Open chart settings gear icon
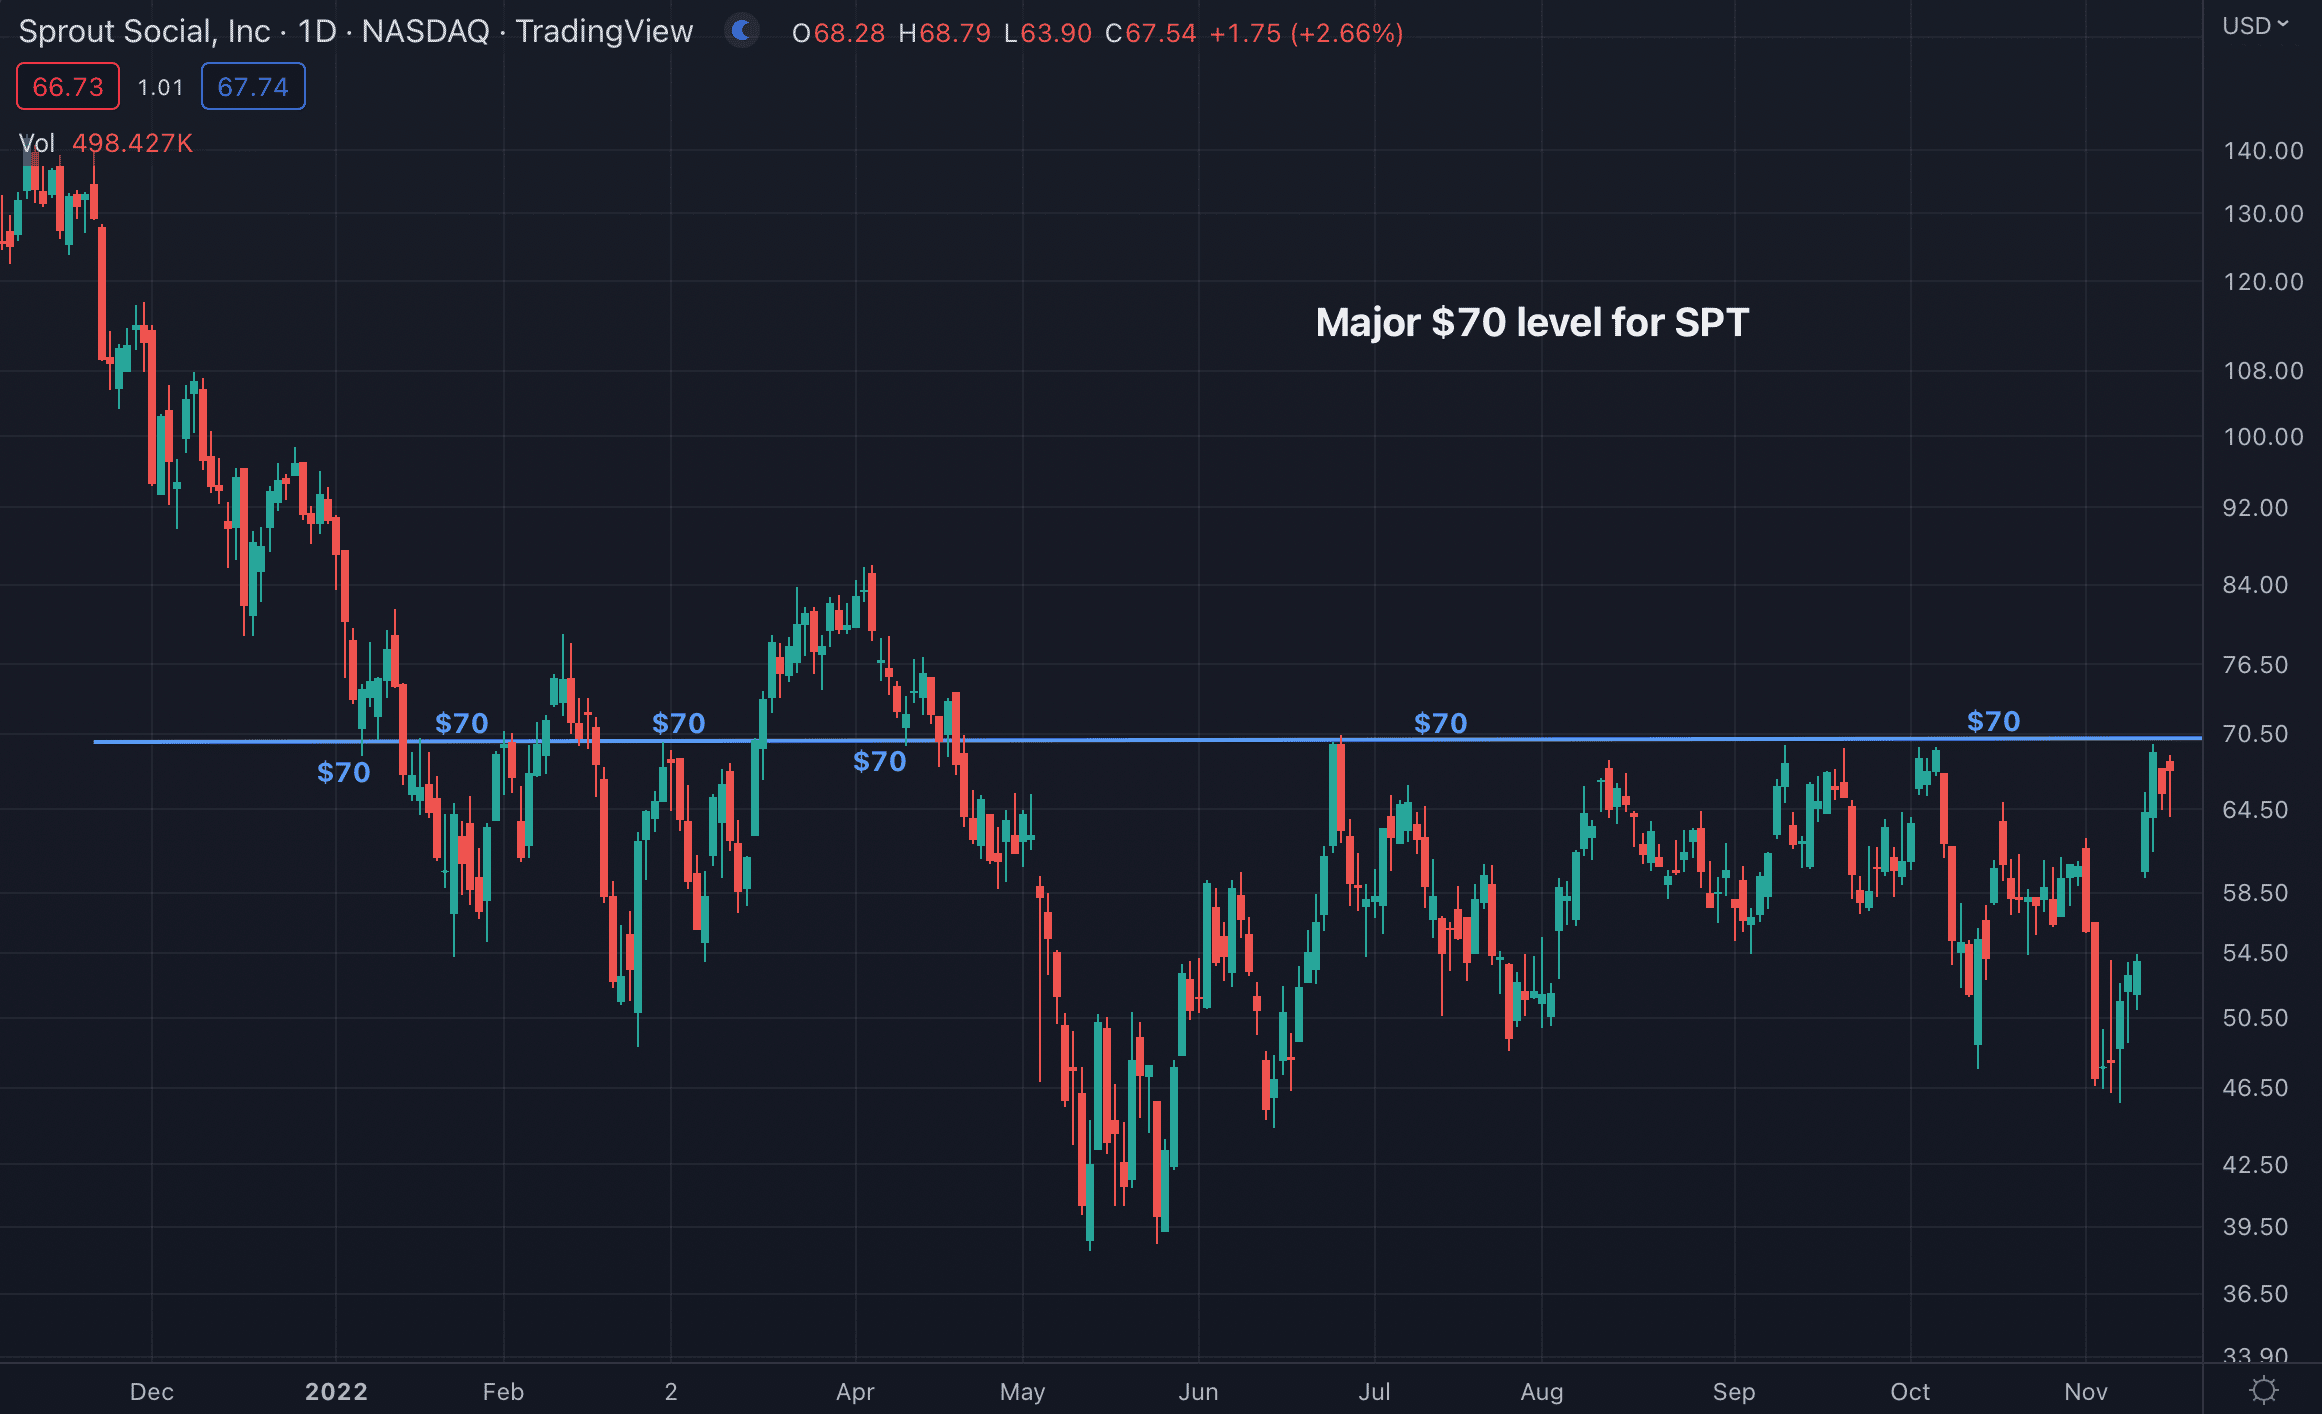 coord(2263,1390)
